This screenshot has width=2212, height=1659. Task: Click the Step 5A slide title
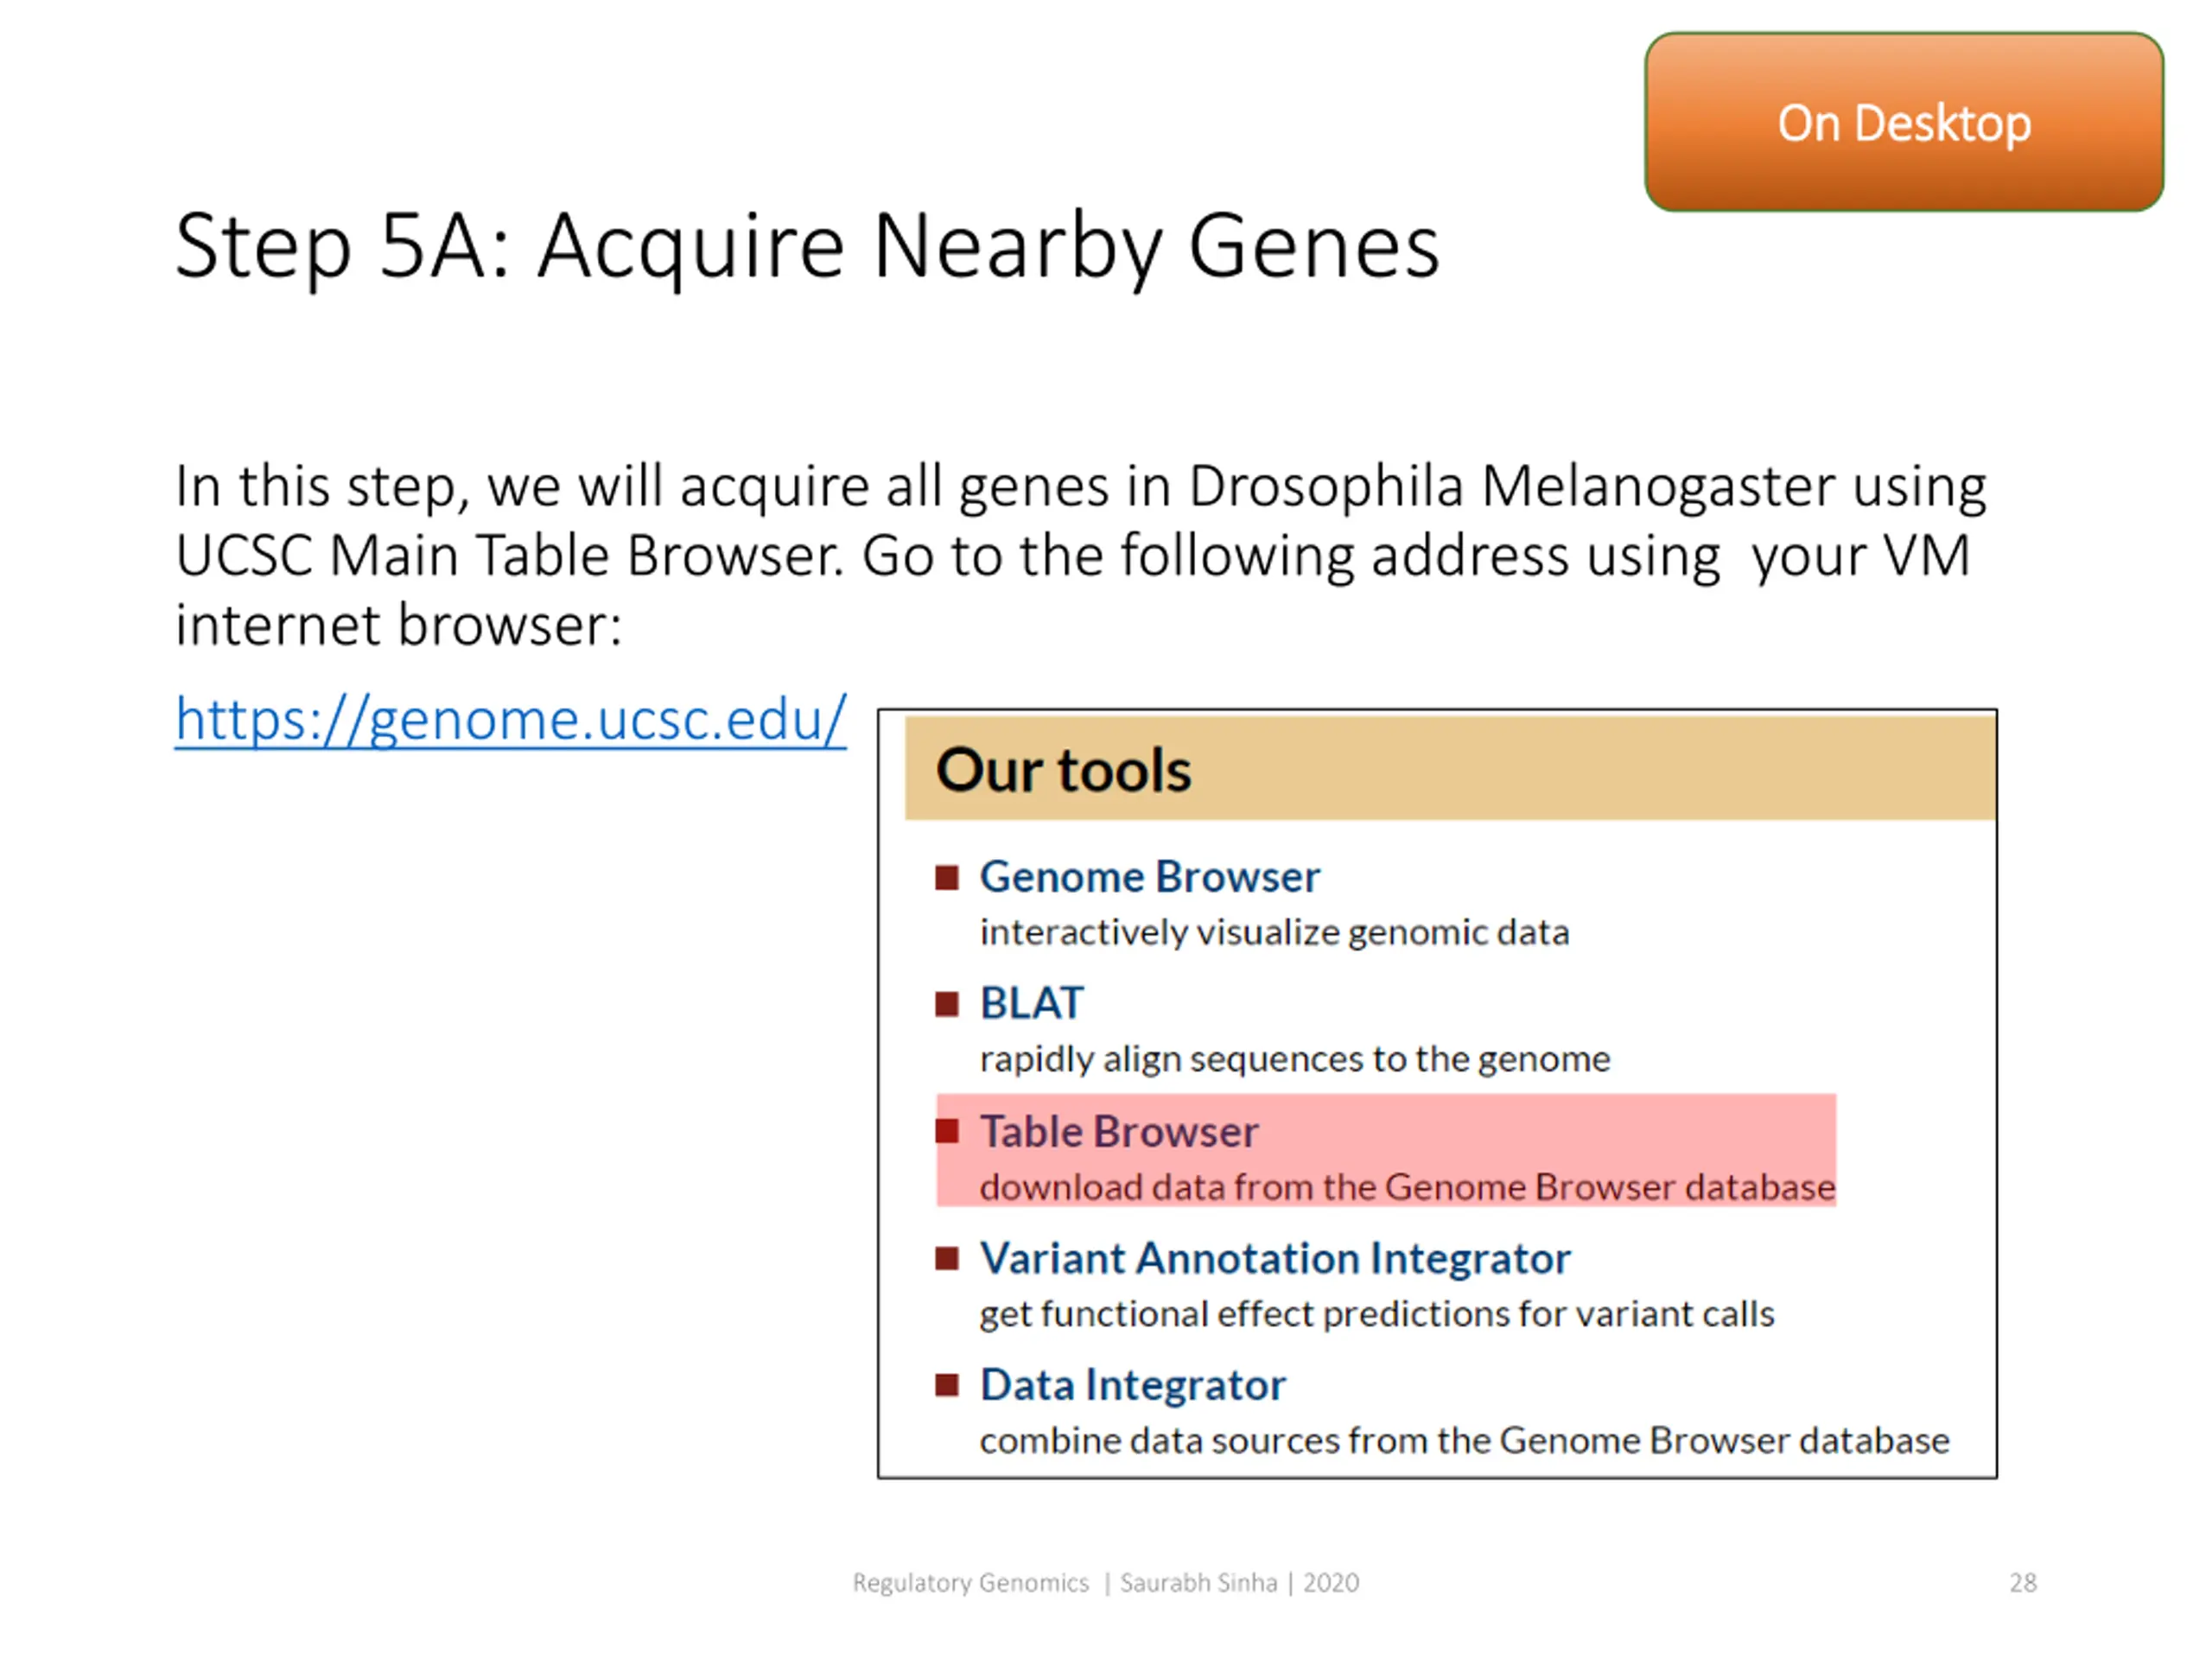(807, 247)
